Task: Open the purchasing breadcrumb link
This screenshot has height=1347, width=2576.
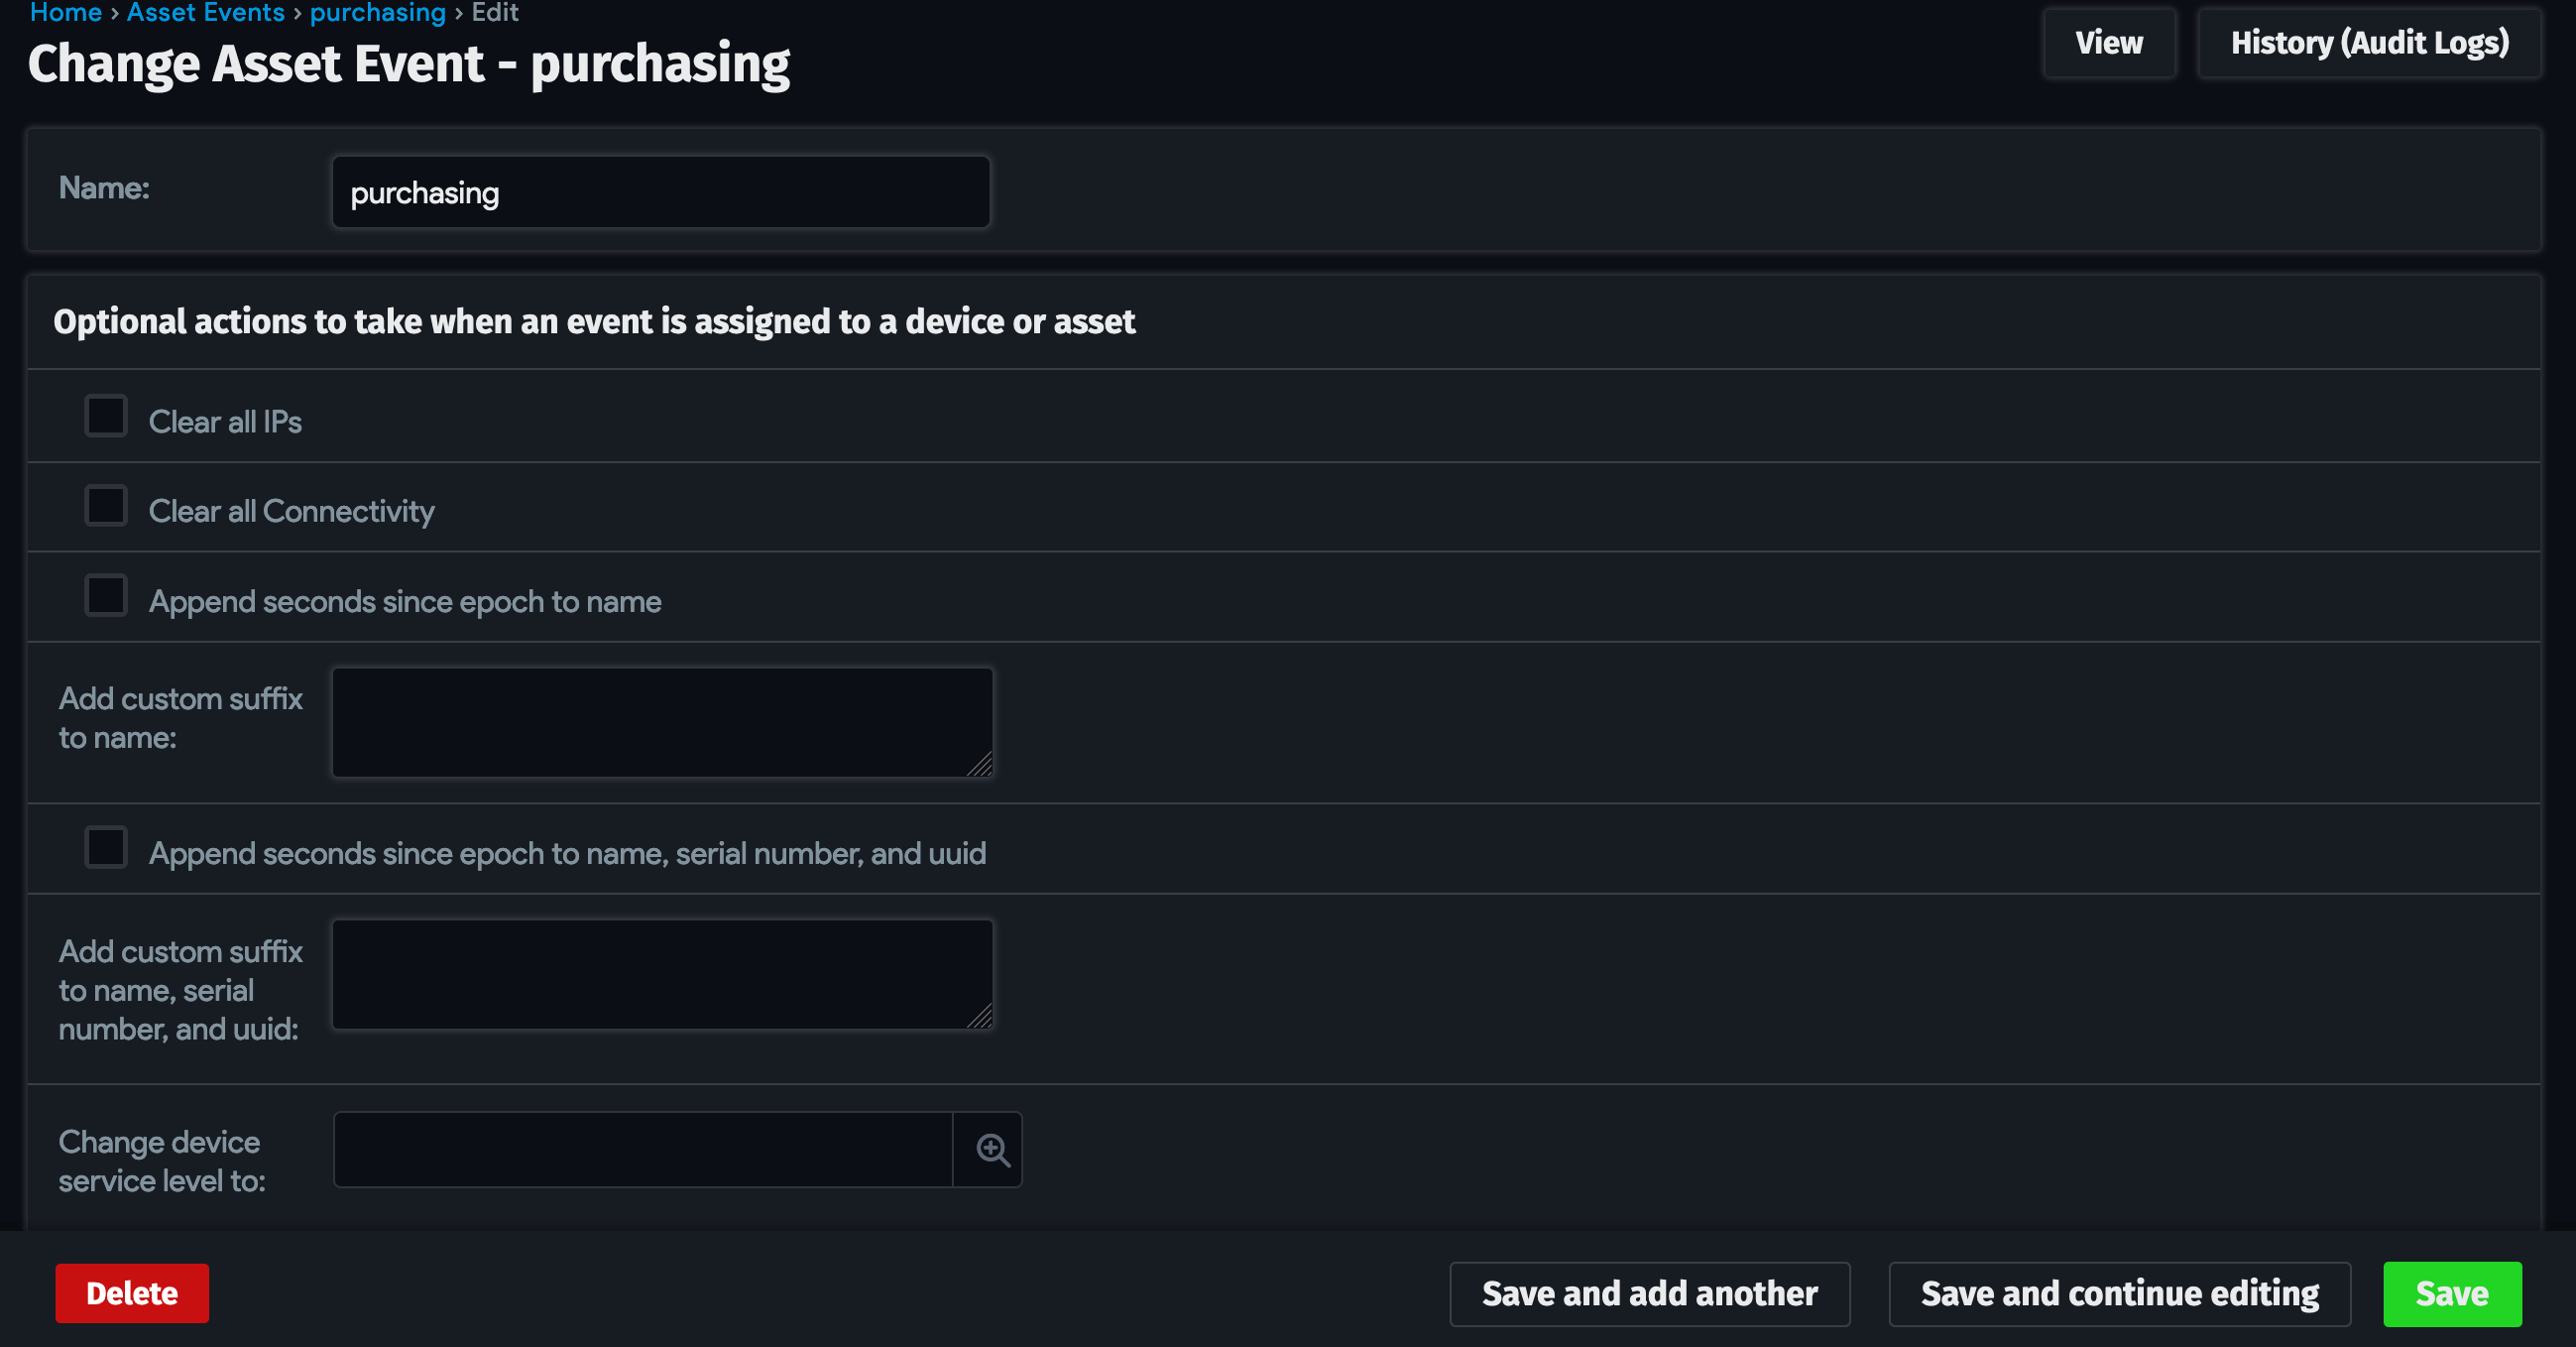Action: pyautogui.click(x=377, y=13)
